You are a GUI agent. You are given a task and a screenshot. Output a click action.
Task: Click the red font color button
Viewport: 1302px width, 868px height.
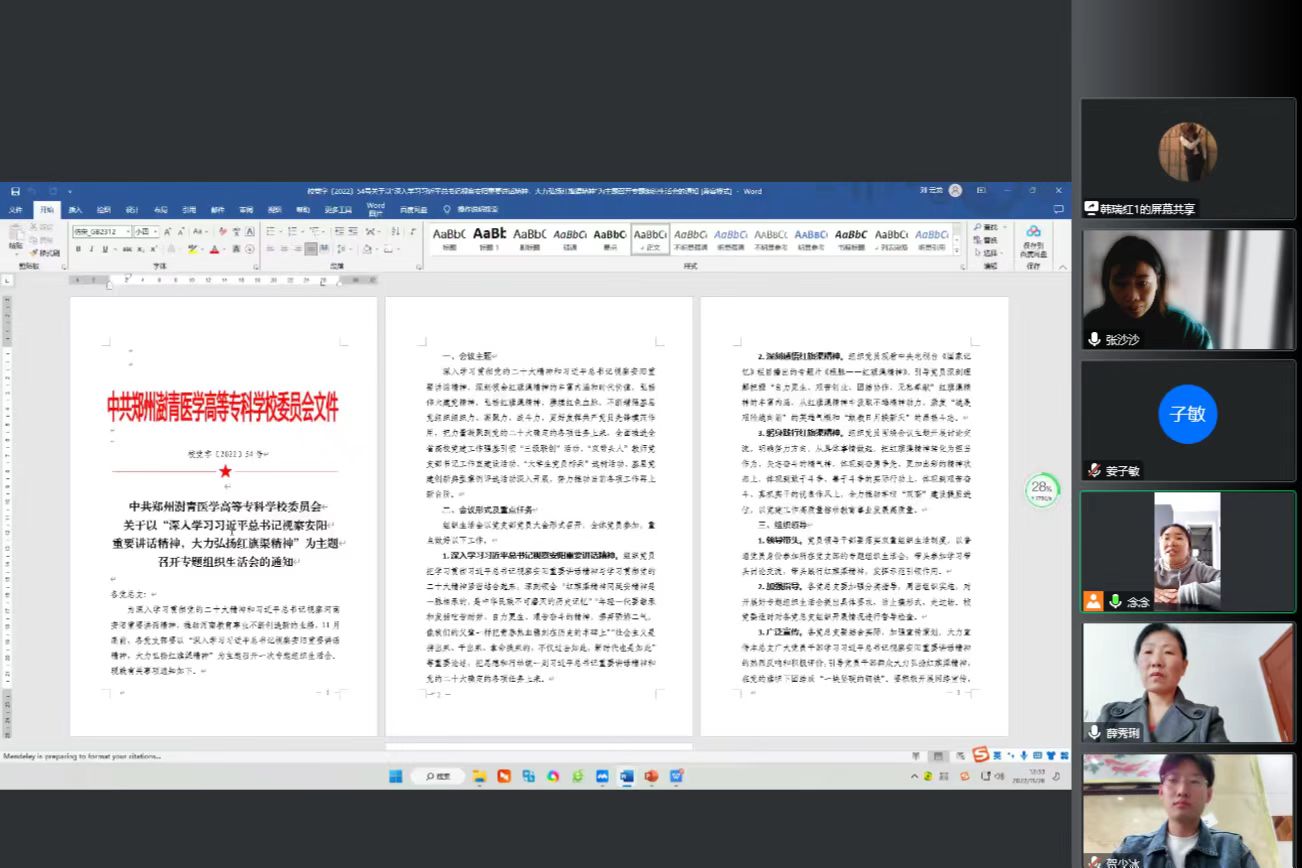click(x=214, y=249)
